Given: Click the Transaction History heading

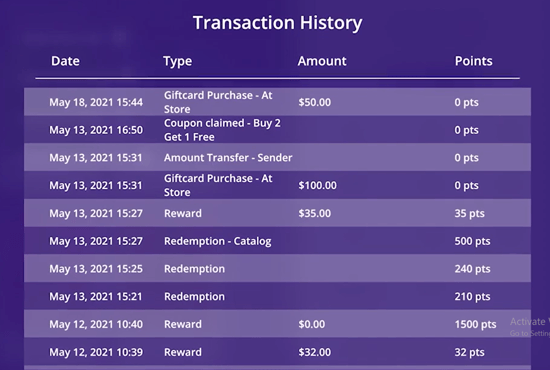Looking at the screenshot, I should pos(277,23).
